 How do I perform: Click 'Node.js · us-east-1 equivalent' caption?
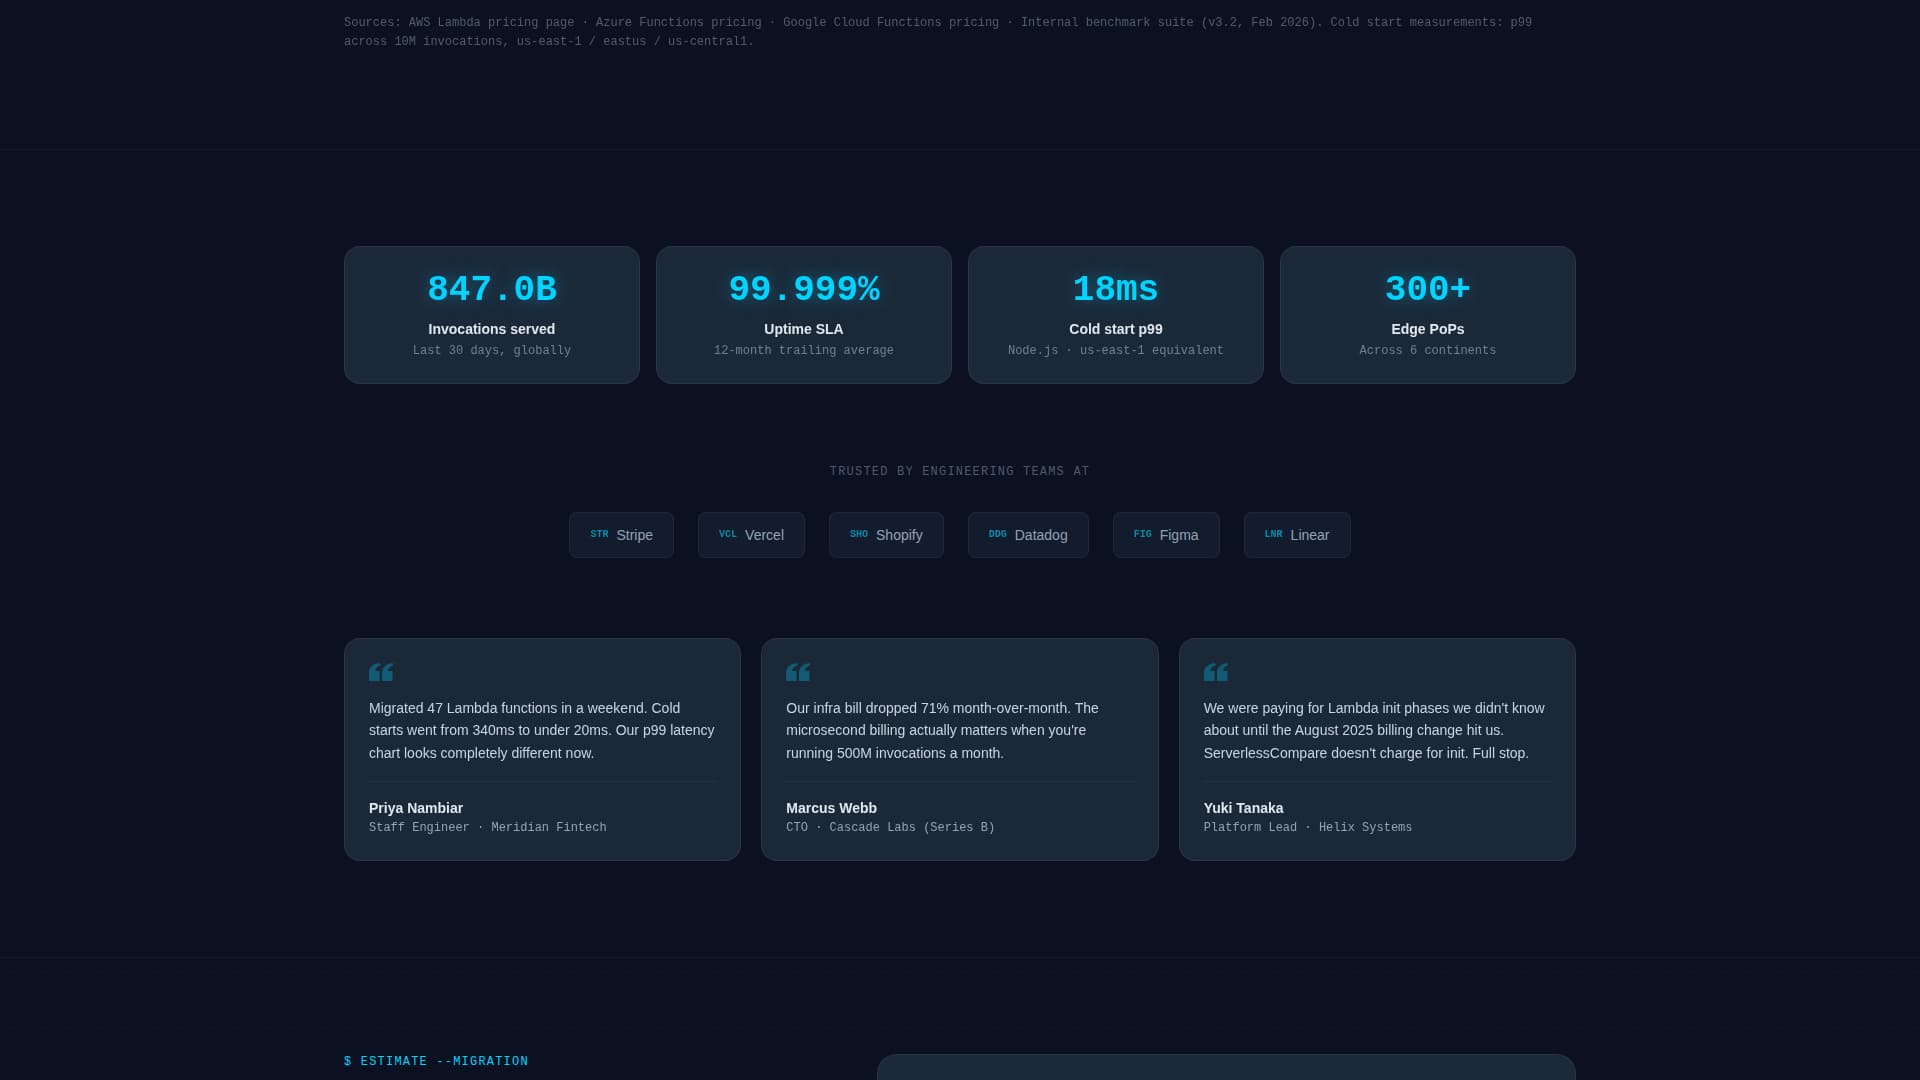coord(1116,351)
